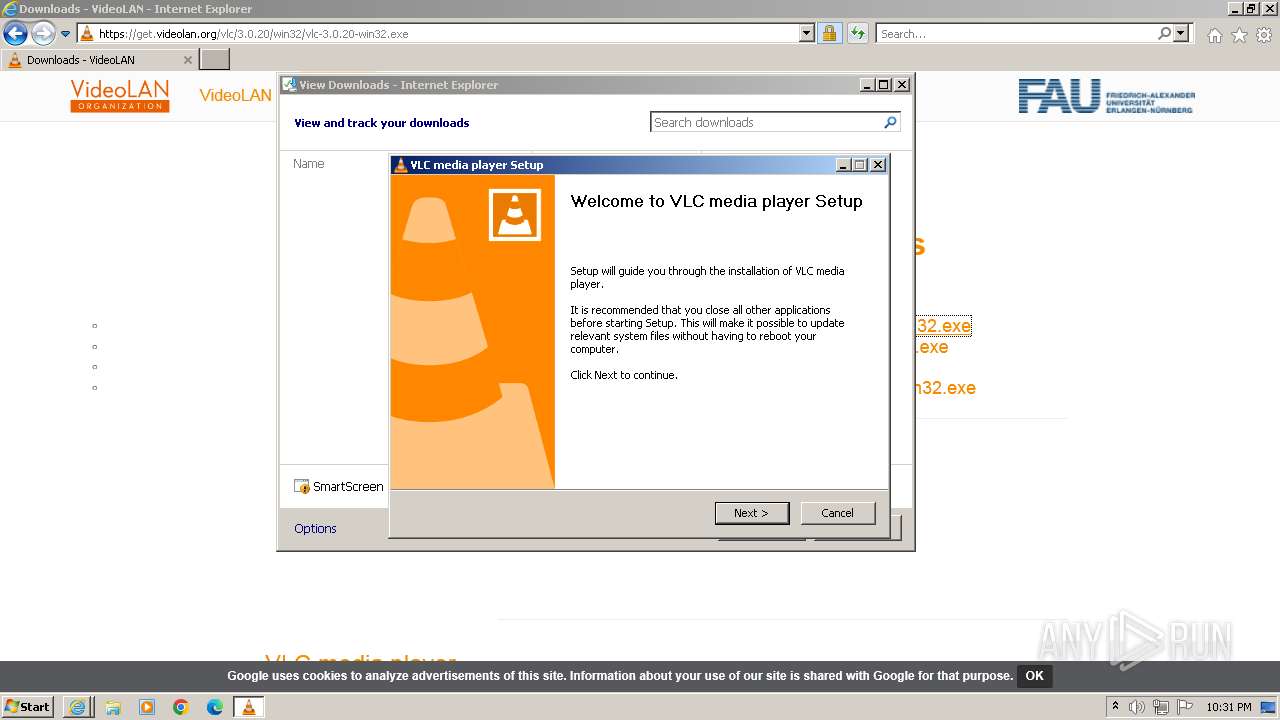Viewport: 1280px width, 720px height.
Task: Open the recent pages dropdown arrow
Action: (66, 34)
